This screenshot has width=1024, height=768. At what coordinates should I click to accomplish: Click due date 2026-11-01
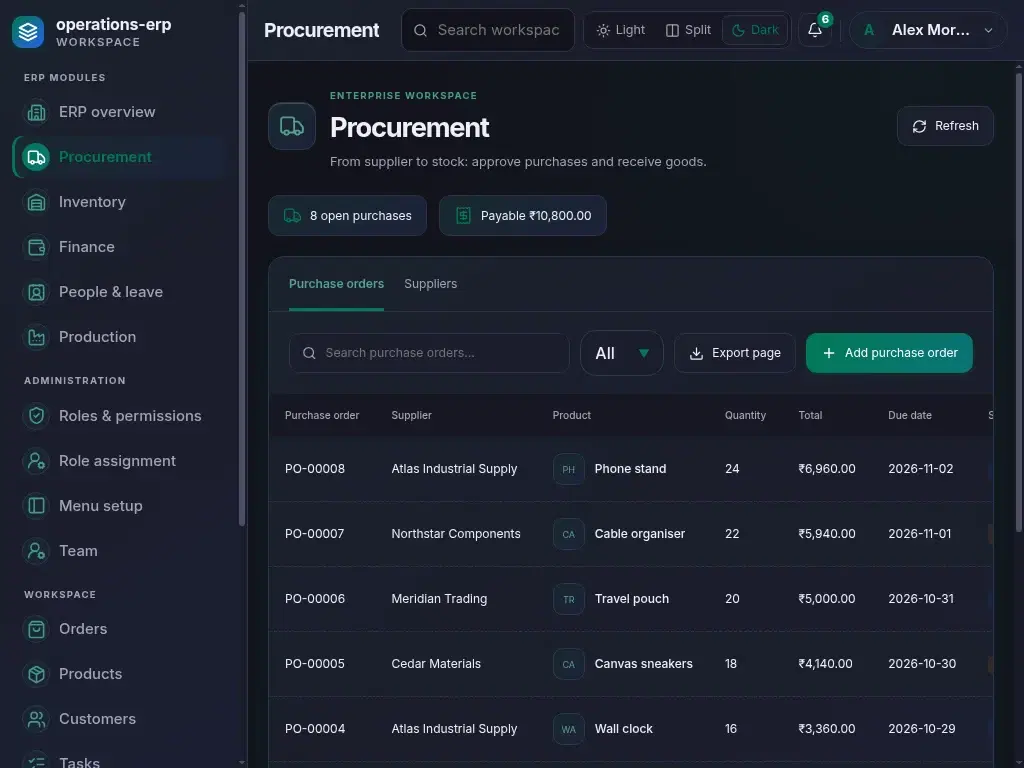point(920,534)
